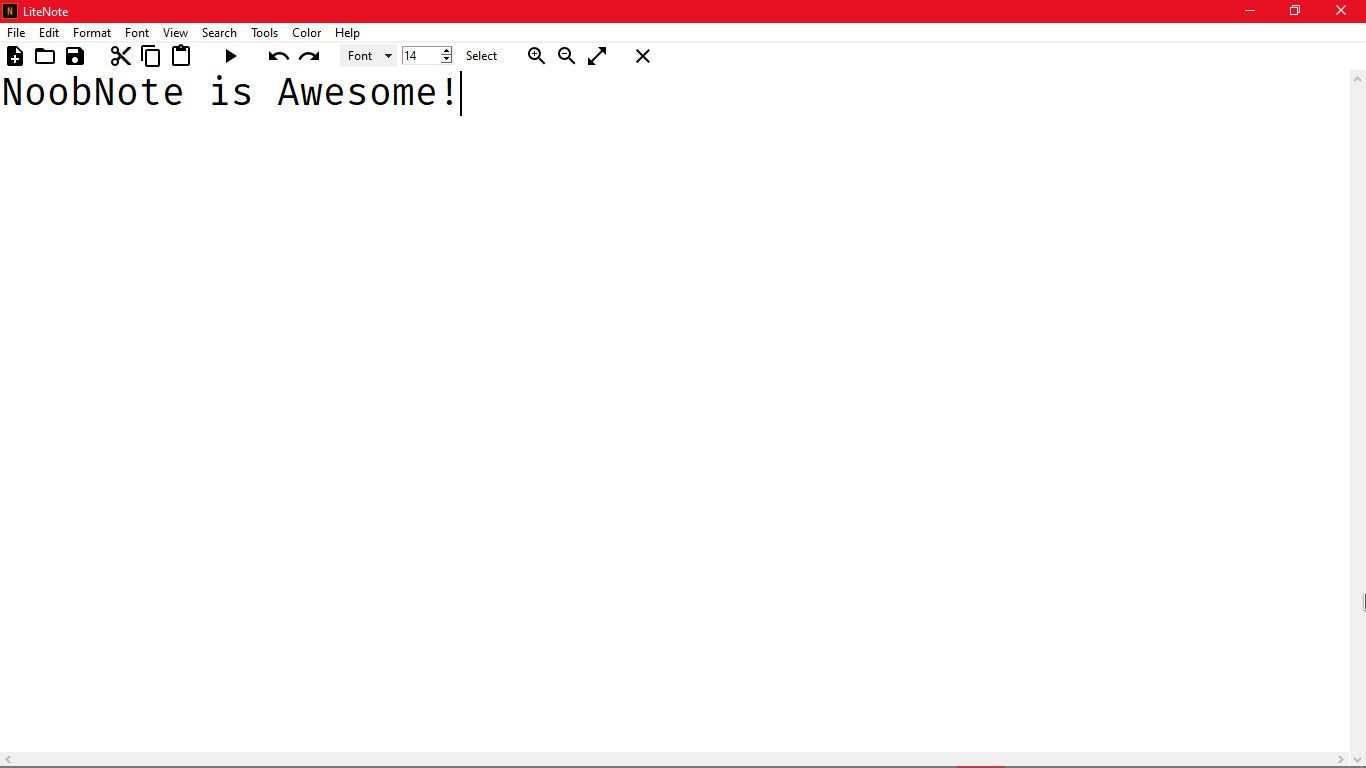Create a new file with the New icon

tap(15, 56)
